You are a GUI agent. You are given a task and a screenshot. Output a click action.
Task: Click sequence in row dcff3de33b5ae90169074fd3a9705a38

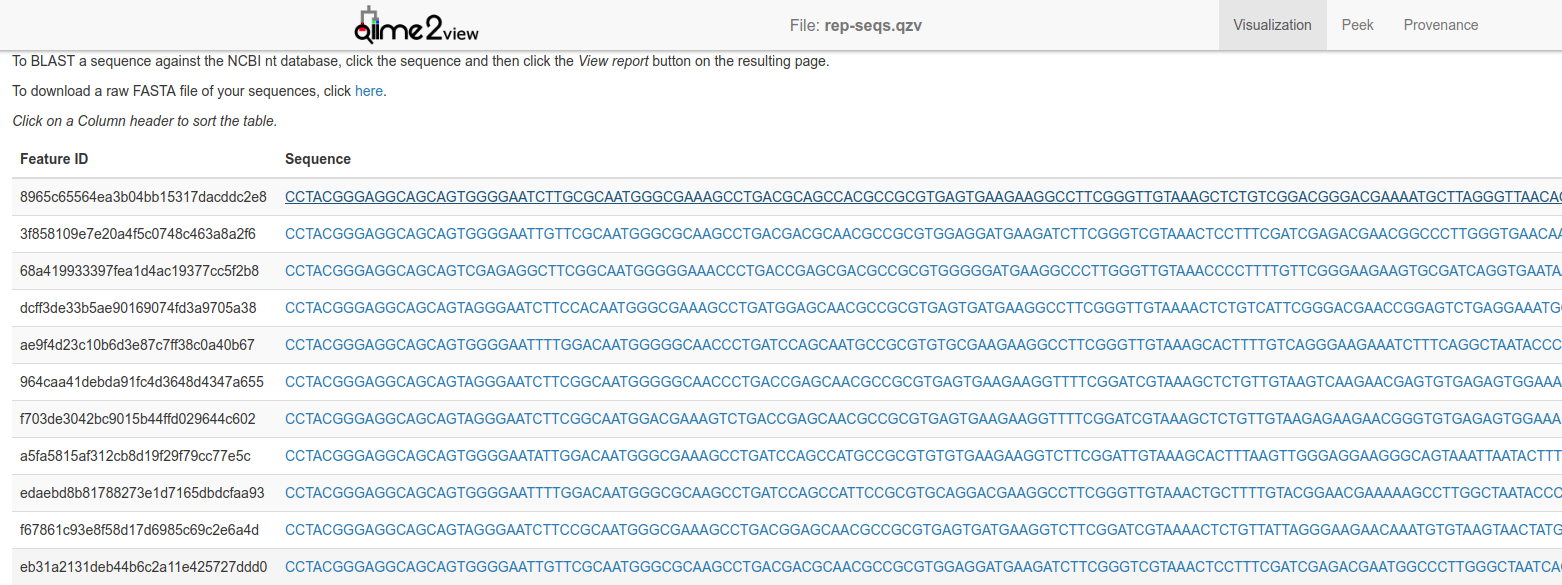(923, 308)
